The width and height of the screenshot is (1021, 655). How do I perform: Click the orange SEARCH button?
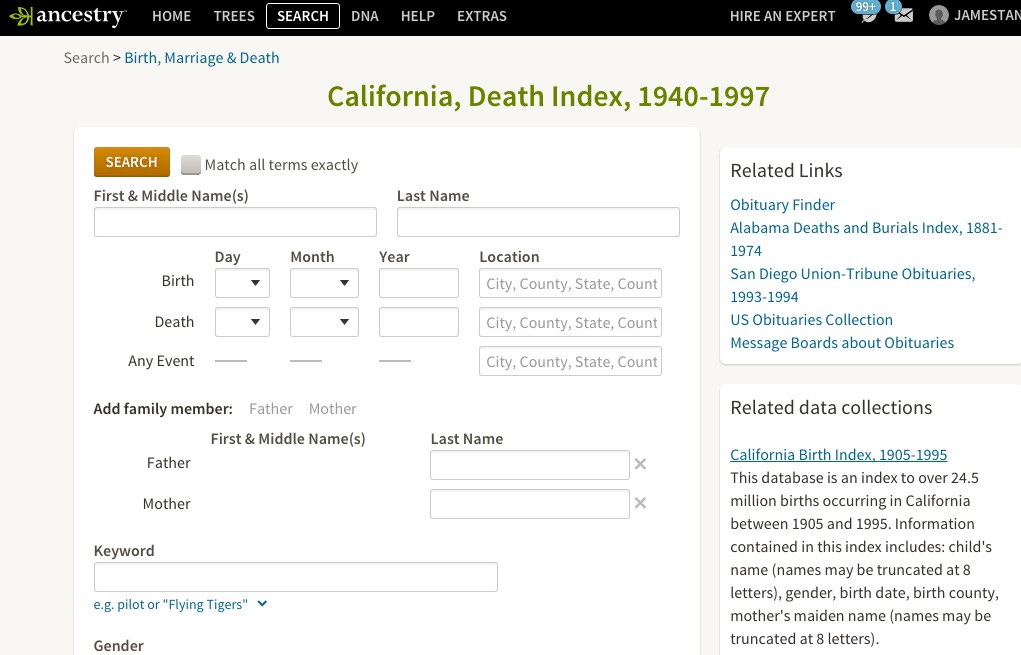pyautogui.click(x=131, y=161)
